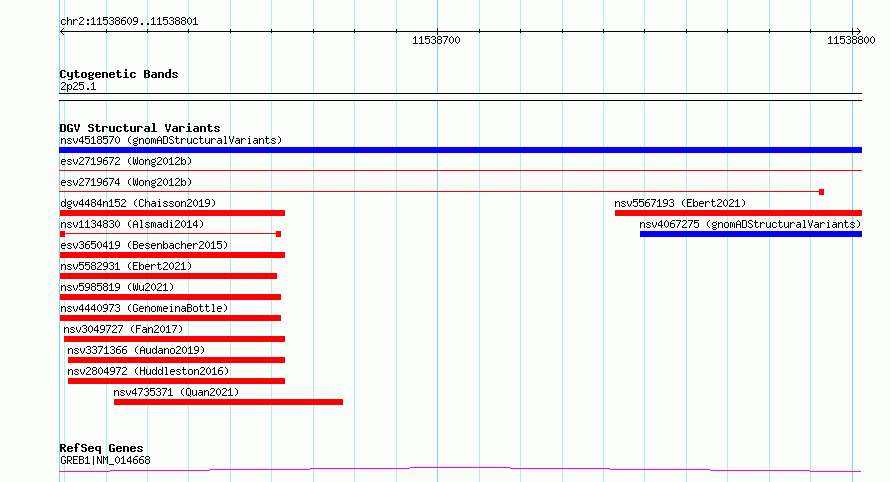This screenshot has height=482, width=890.
Task: Select nsv5582931 (Ebert2021) label
Action: click(x=126, y=266)
